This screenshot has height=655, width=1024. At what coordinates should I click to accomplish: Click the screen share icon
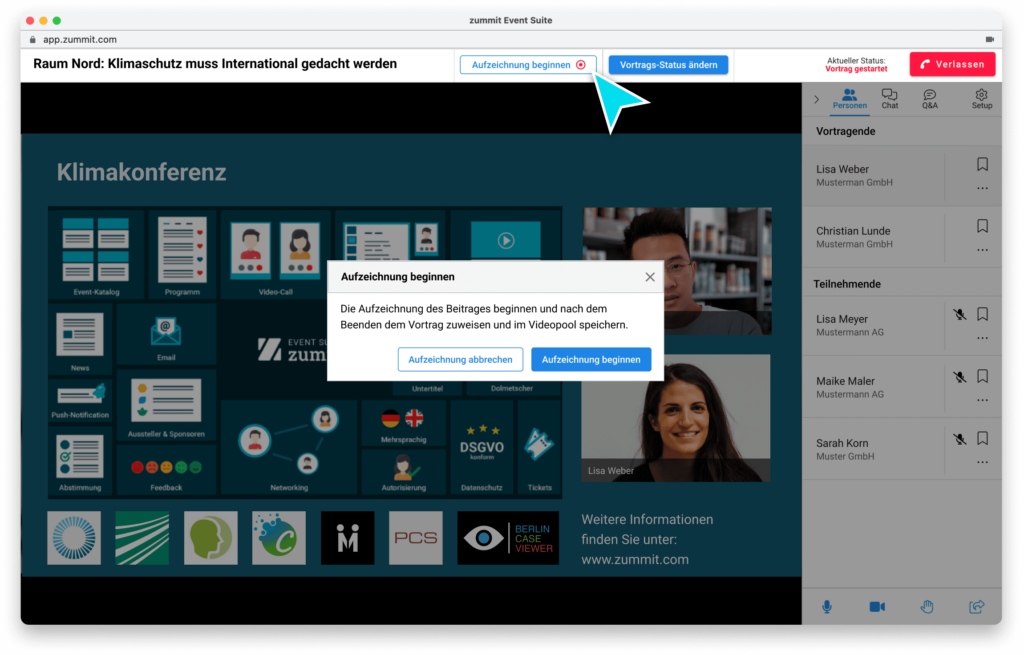(977, 607)
